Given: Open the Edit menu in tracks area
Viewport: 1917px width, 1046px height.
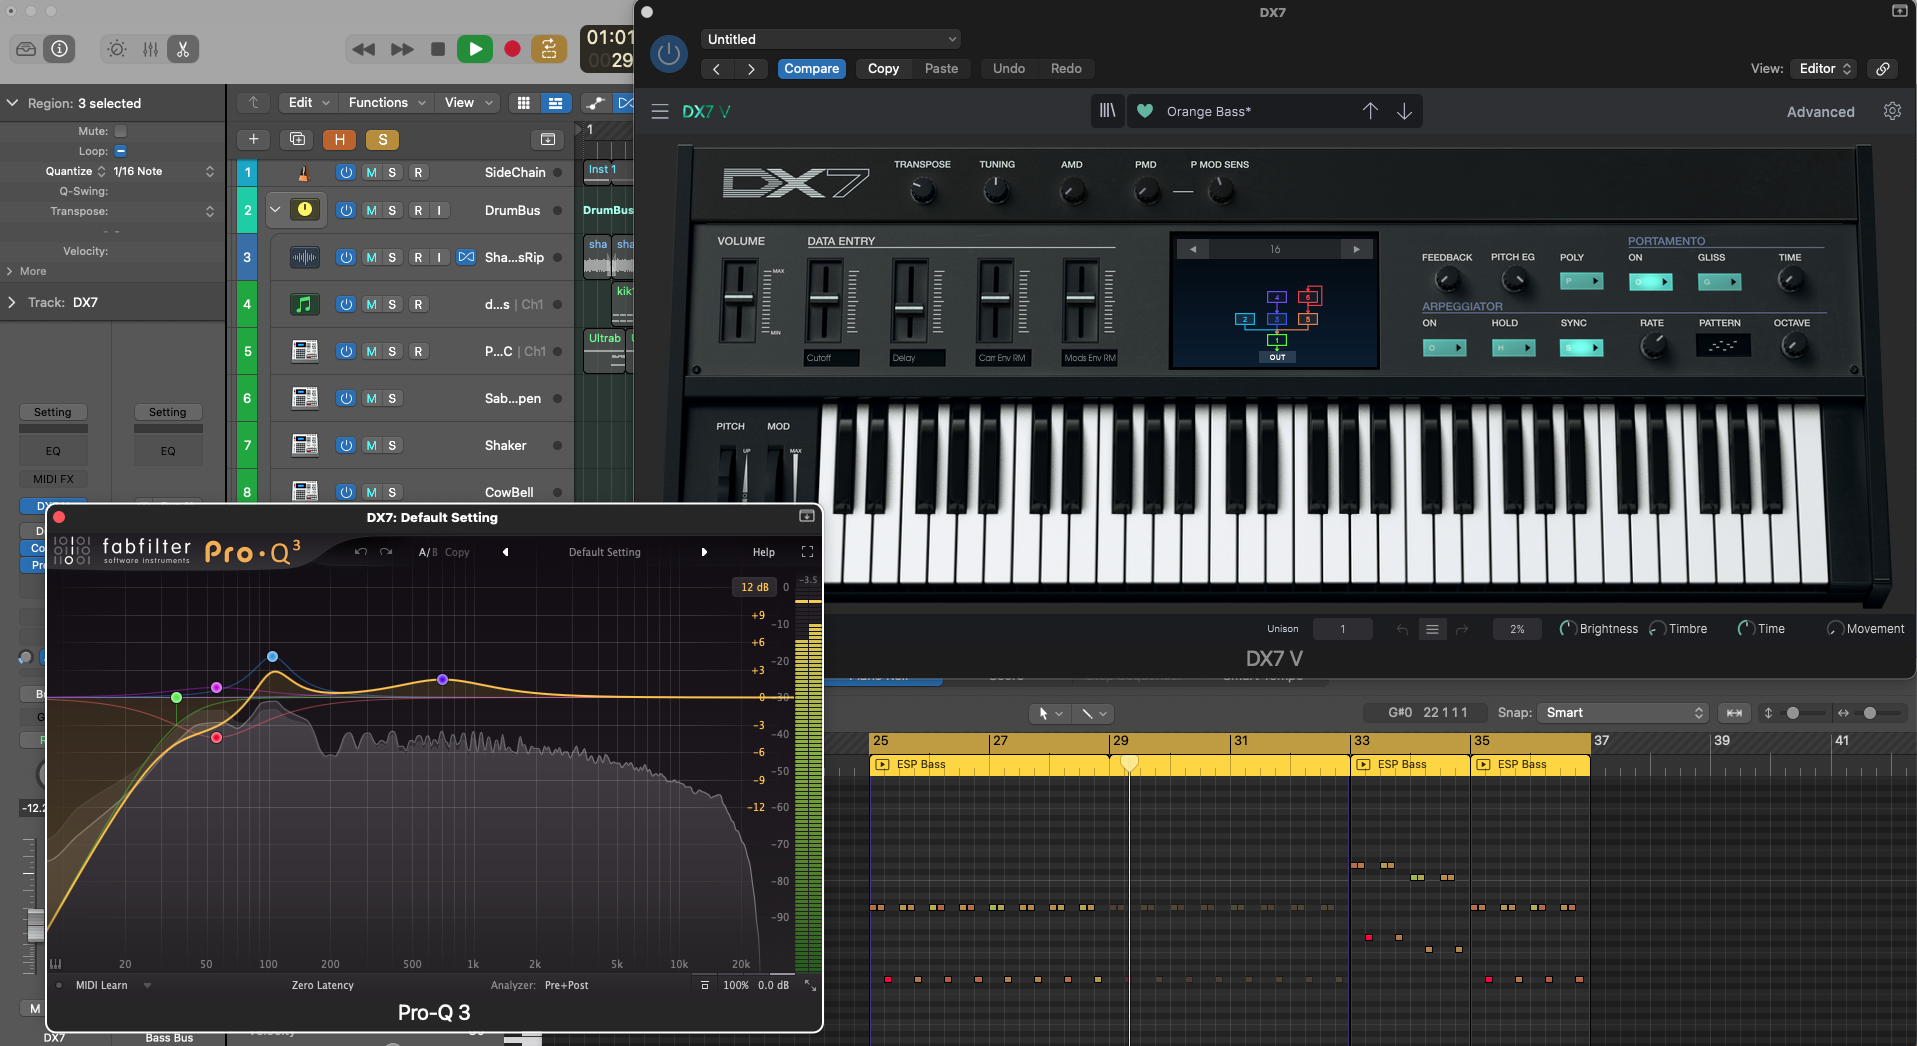Looking at the screenshot, I should point(309,103).
